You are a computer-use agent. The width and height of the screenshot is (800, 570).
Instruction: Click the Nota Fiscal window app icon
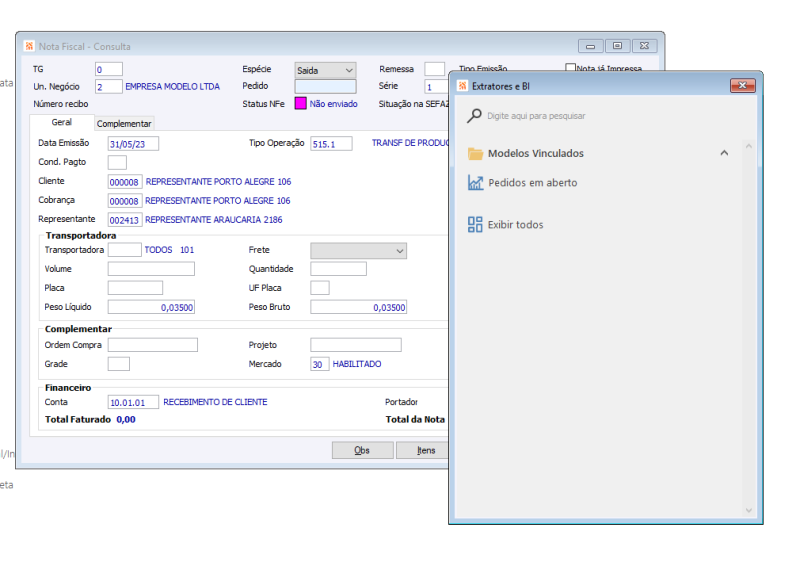coord(30,46)
